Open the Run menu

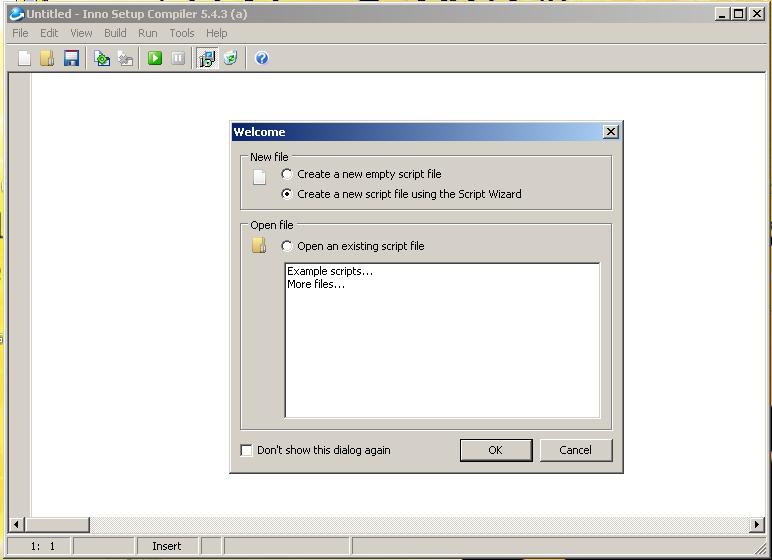148,33
